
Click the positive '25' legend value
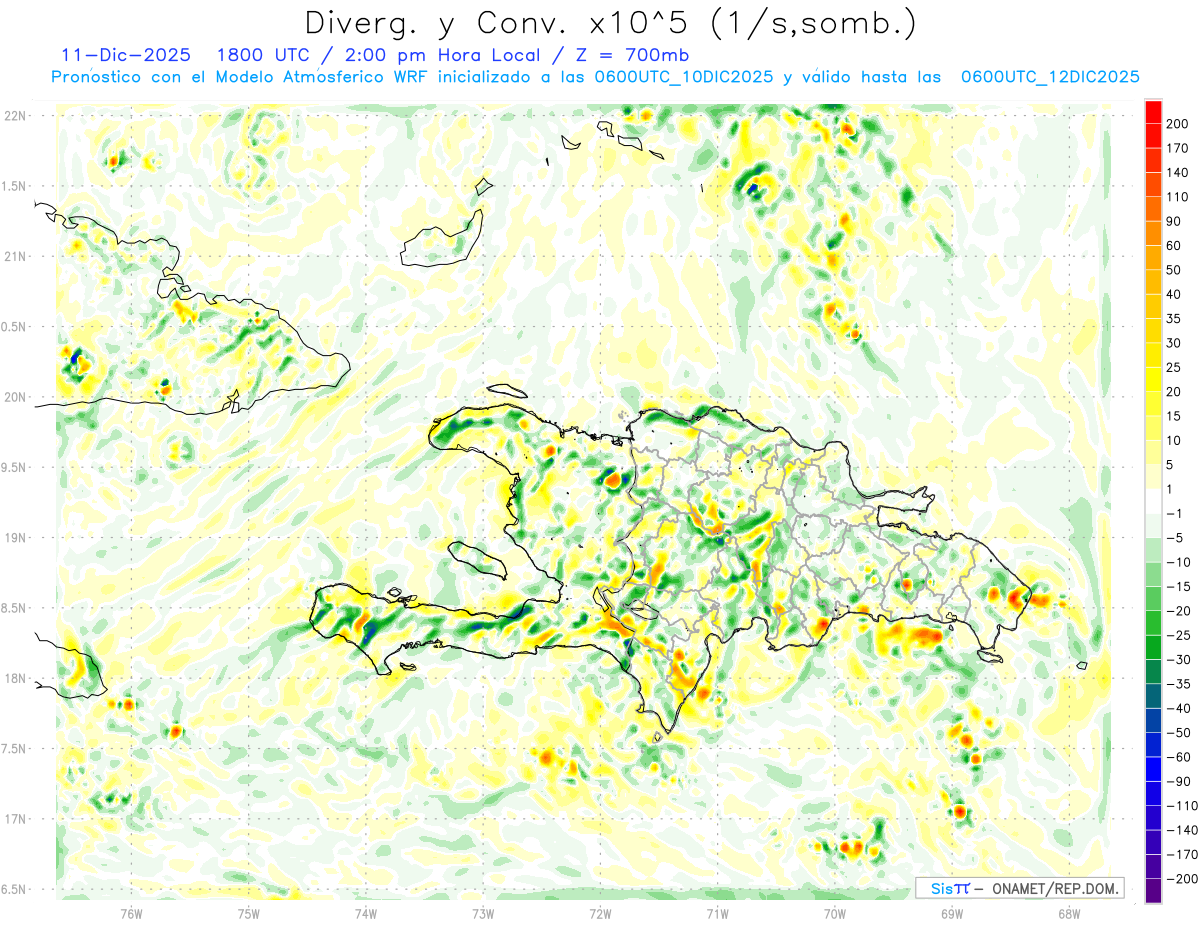[1174, 368]
